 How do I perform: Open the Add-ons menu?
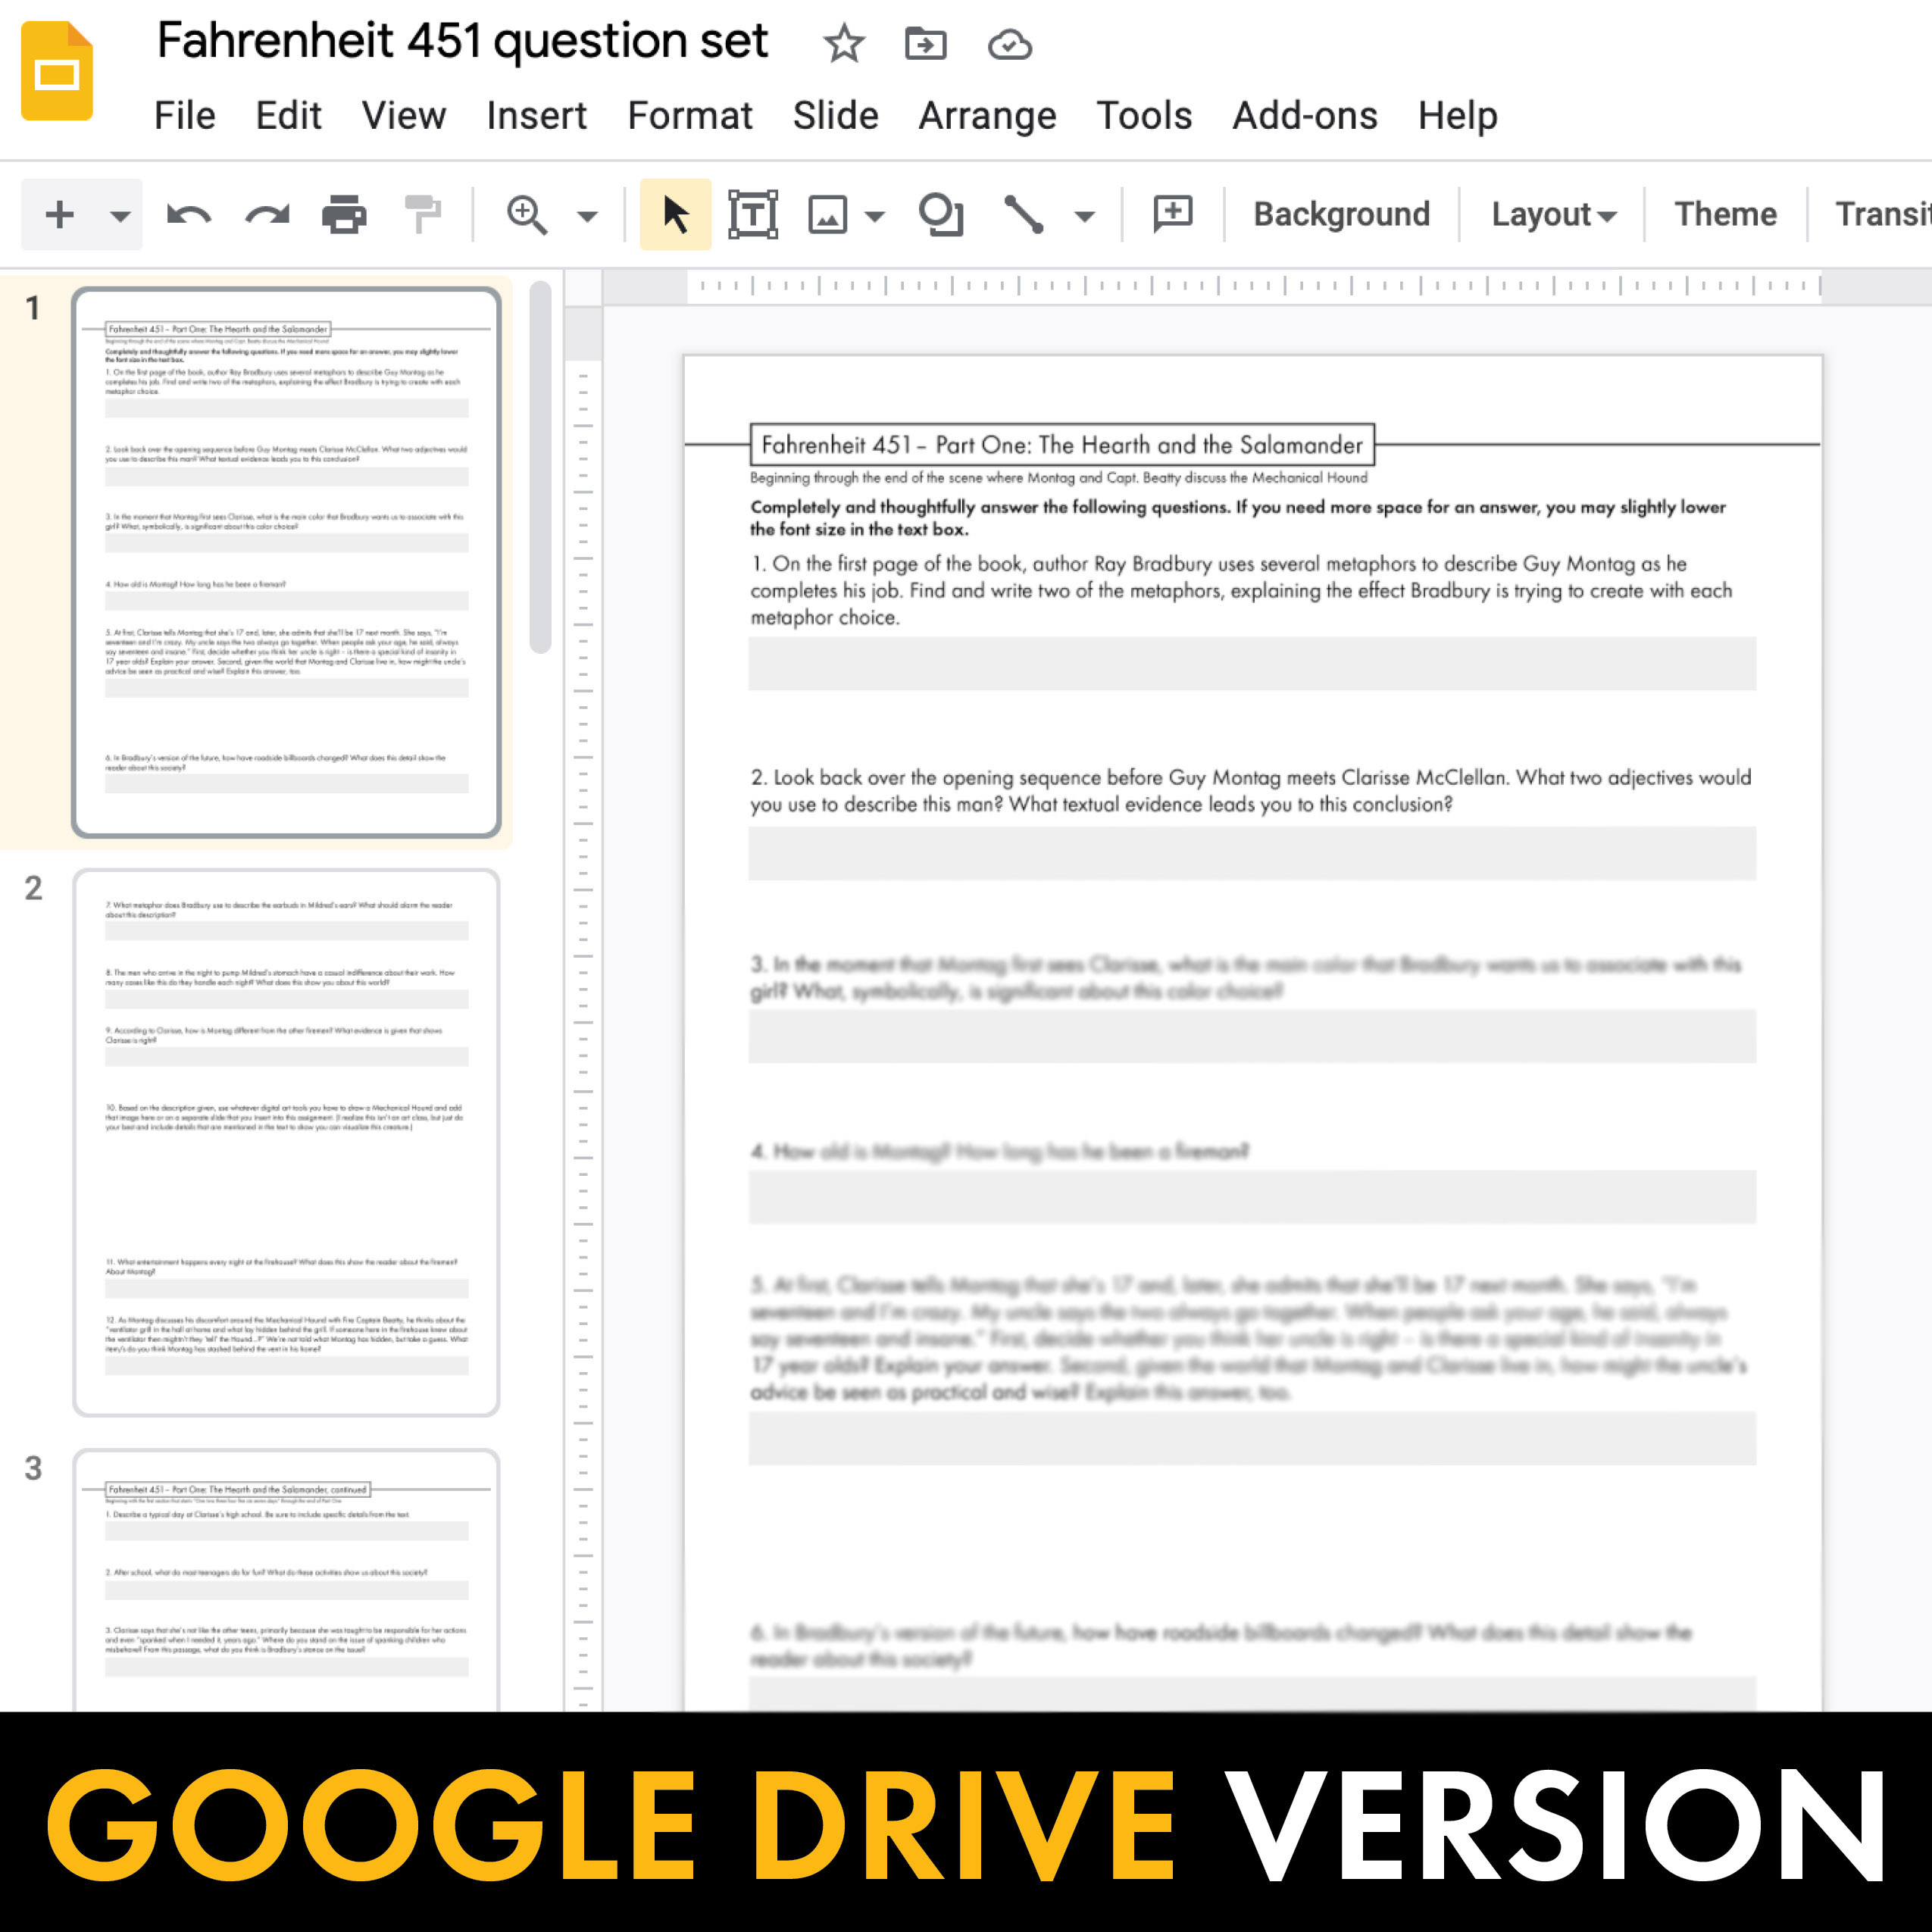coord(1305,116)
